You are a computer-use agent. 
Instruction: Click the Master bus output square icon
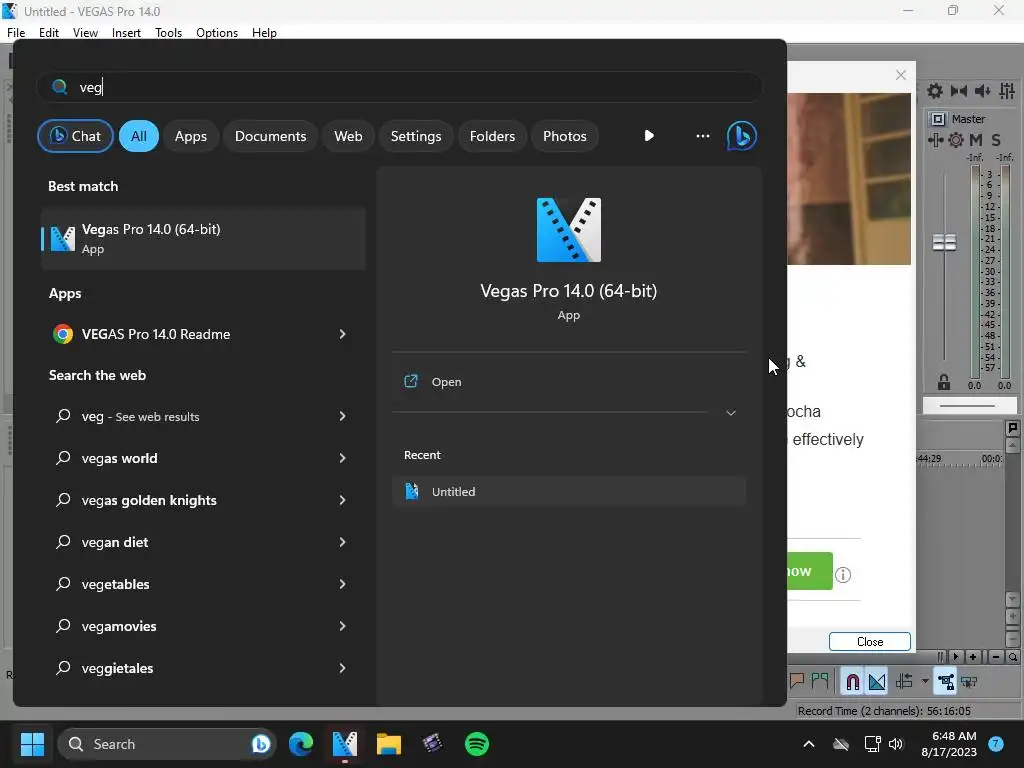coord(938,119)
